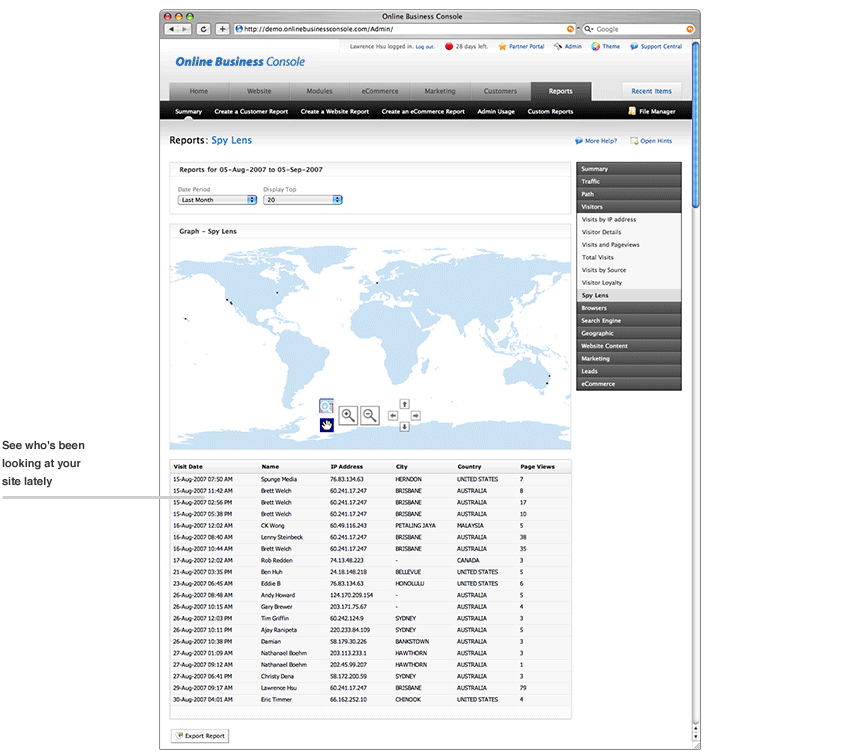Pan the map right with arrow
The height and width of the screenshot is (756, 860).
(416, 415)
